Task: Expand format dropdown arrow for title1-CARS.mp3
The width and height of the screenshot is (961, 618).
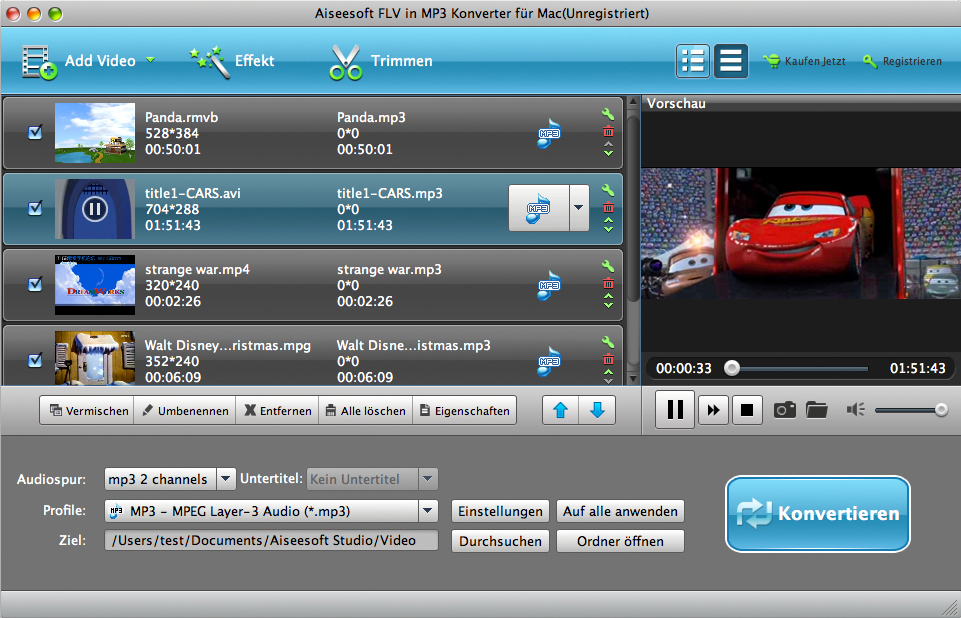Action: coord(579,208)
